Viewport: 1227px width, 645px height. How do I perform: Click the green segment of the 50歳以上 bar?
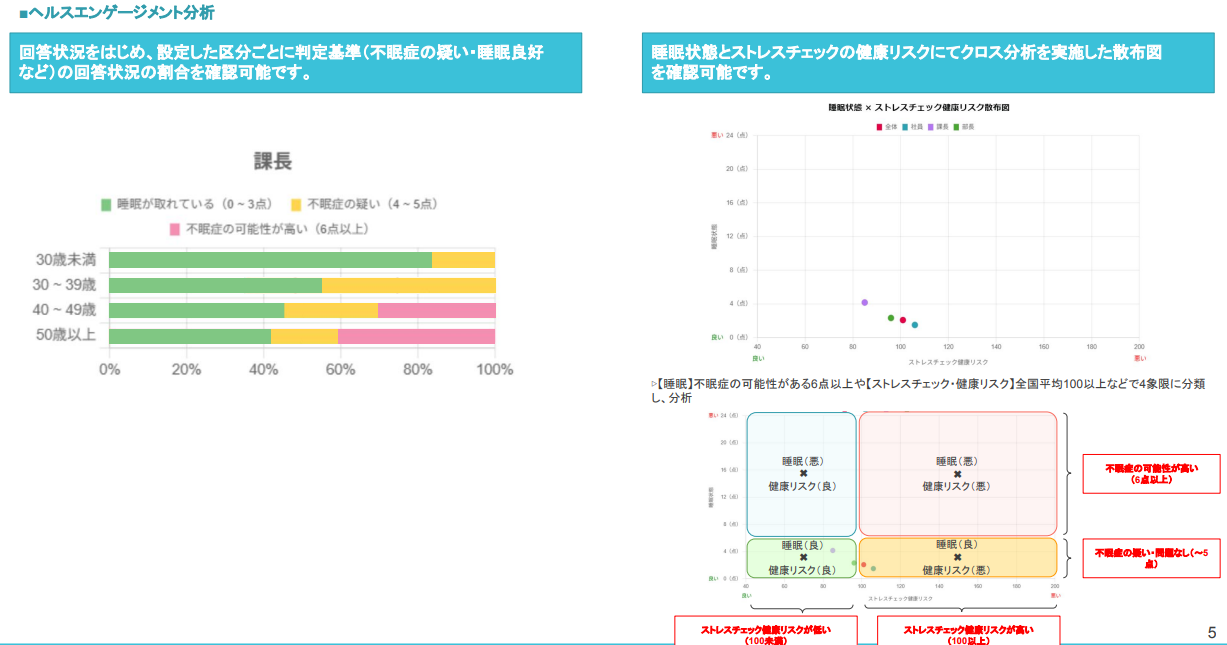pyautogui.click(x=190, y=336)
